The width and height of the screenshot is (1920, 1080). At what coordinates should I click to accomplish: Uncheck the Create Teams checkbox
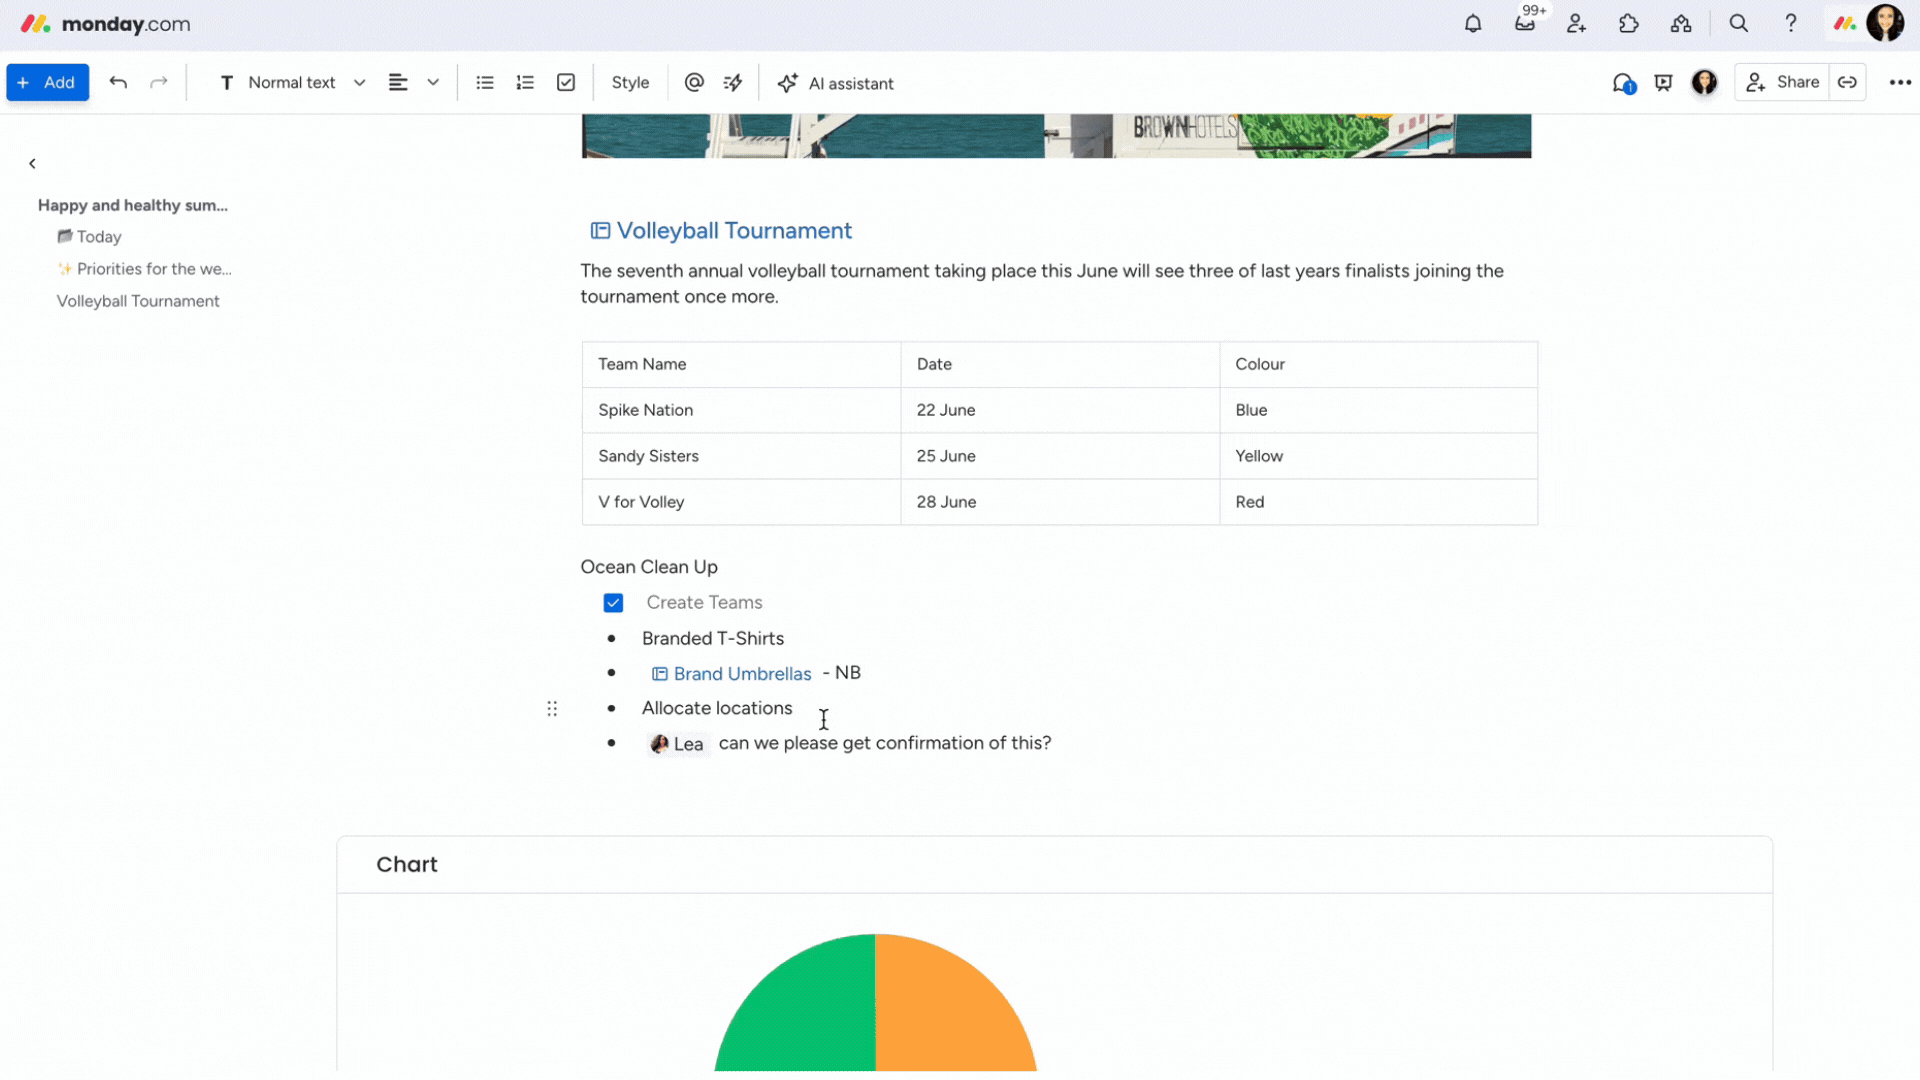pyautogui.click(x=613, y=603)
